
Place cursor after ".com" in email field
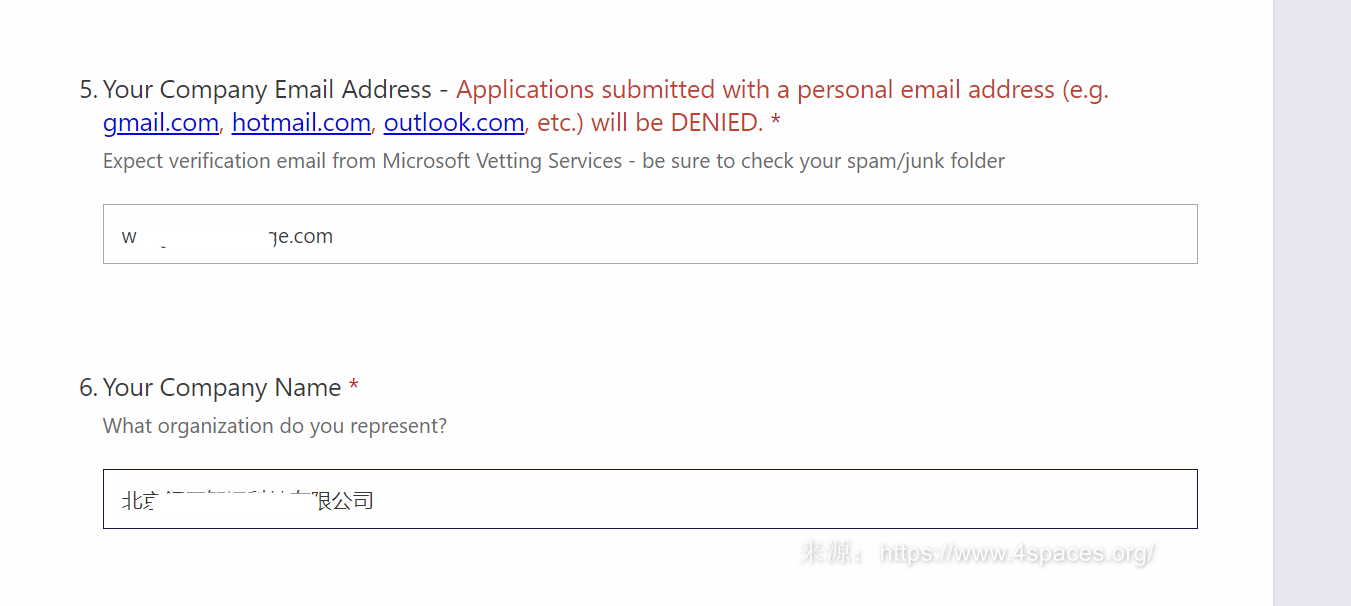click(x=334, y=236)
